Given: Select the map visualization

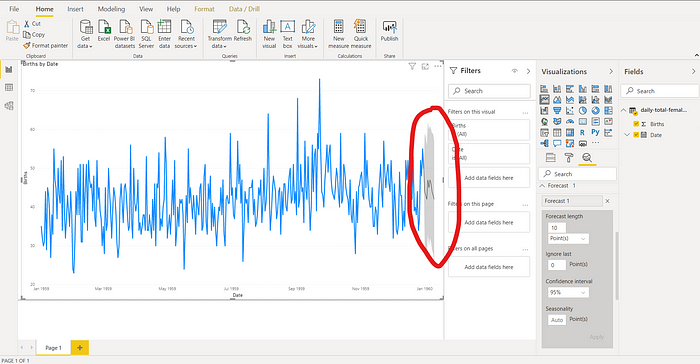Looking at the screenshot, I should pos(544,121).
